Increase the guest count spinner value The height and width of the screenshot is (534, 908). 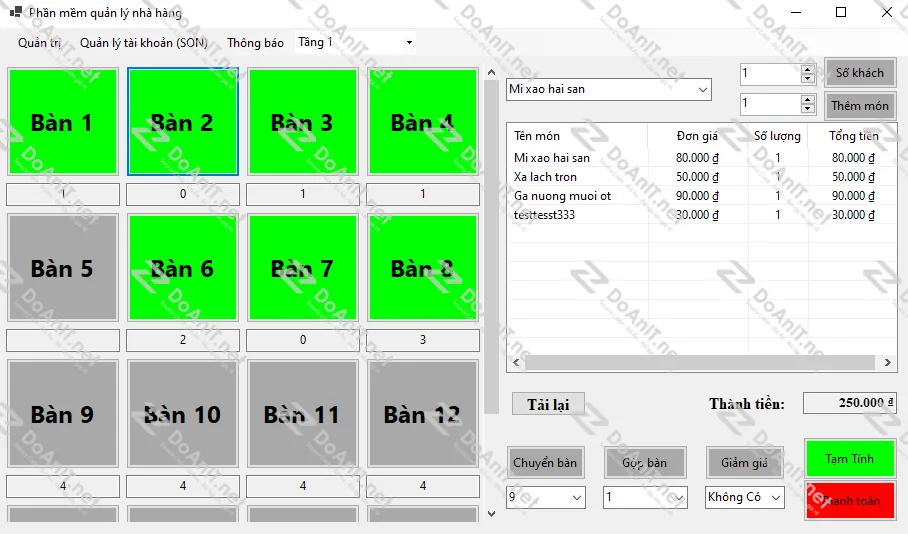807,70
